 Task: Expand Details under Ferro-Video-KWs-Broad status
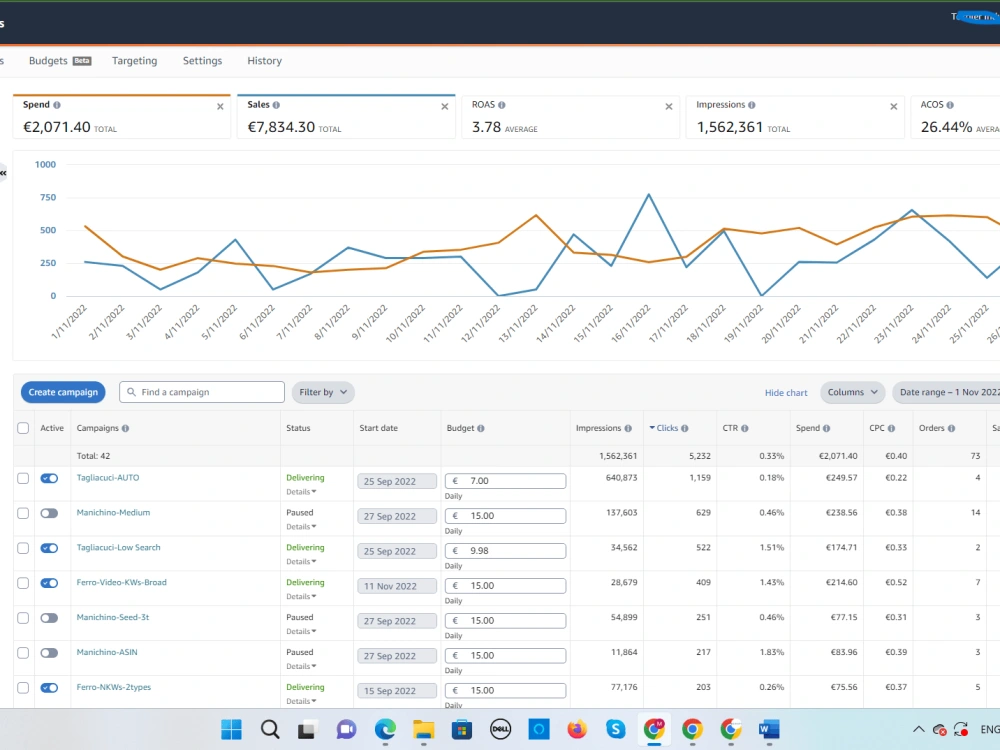click(x=301, y=596)
